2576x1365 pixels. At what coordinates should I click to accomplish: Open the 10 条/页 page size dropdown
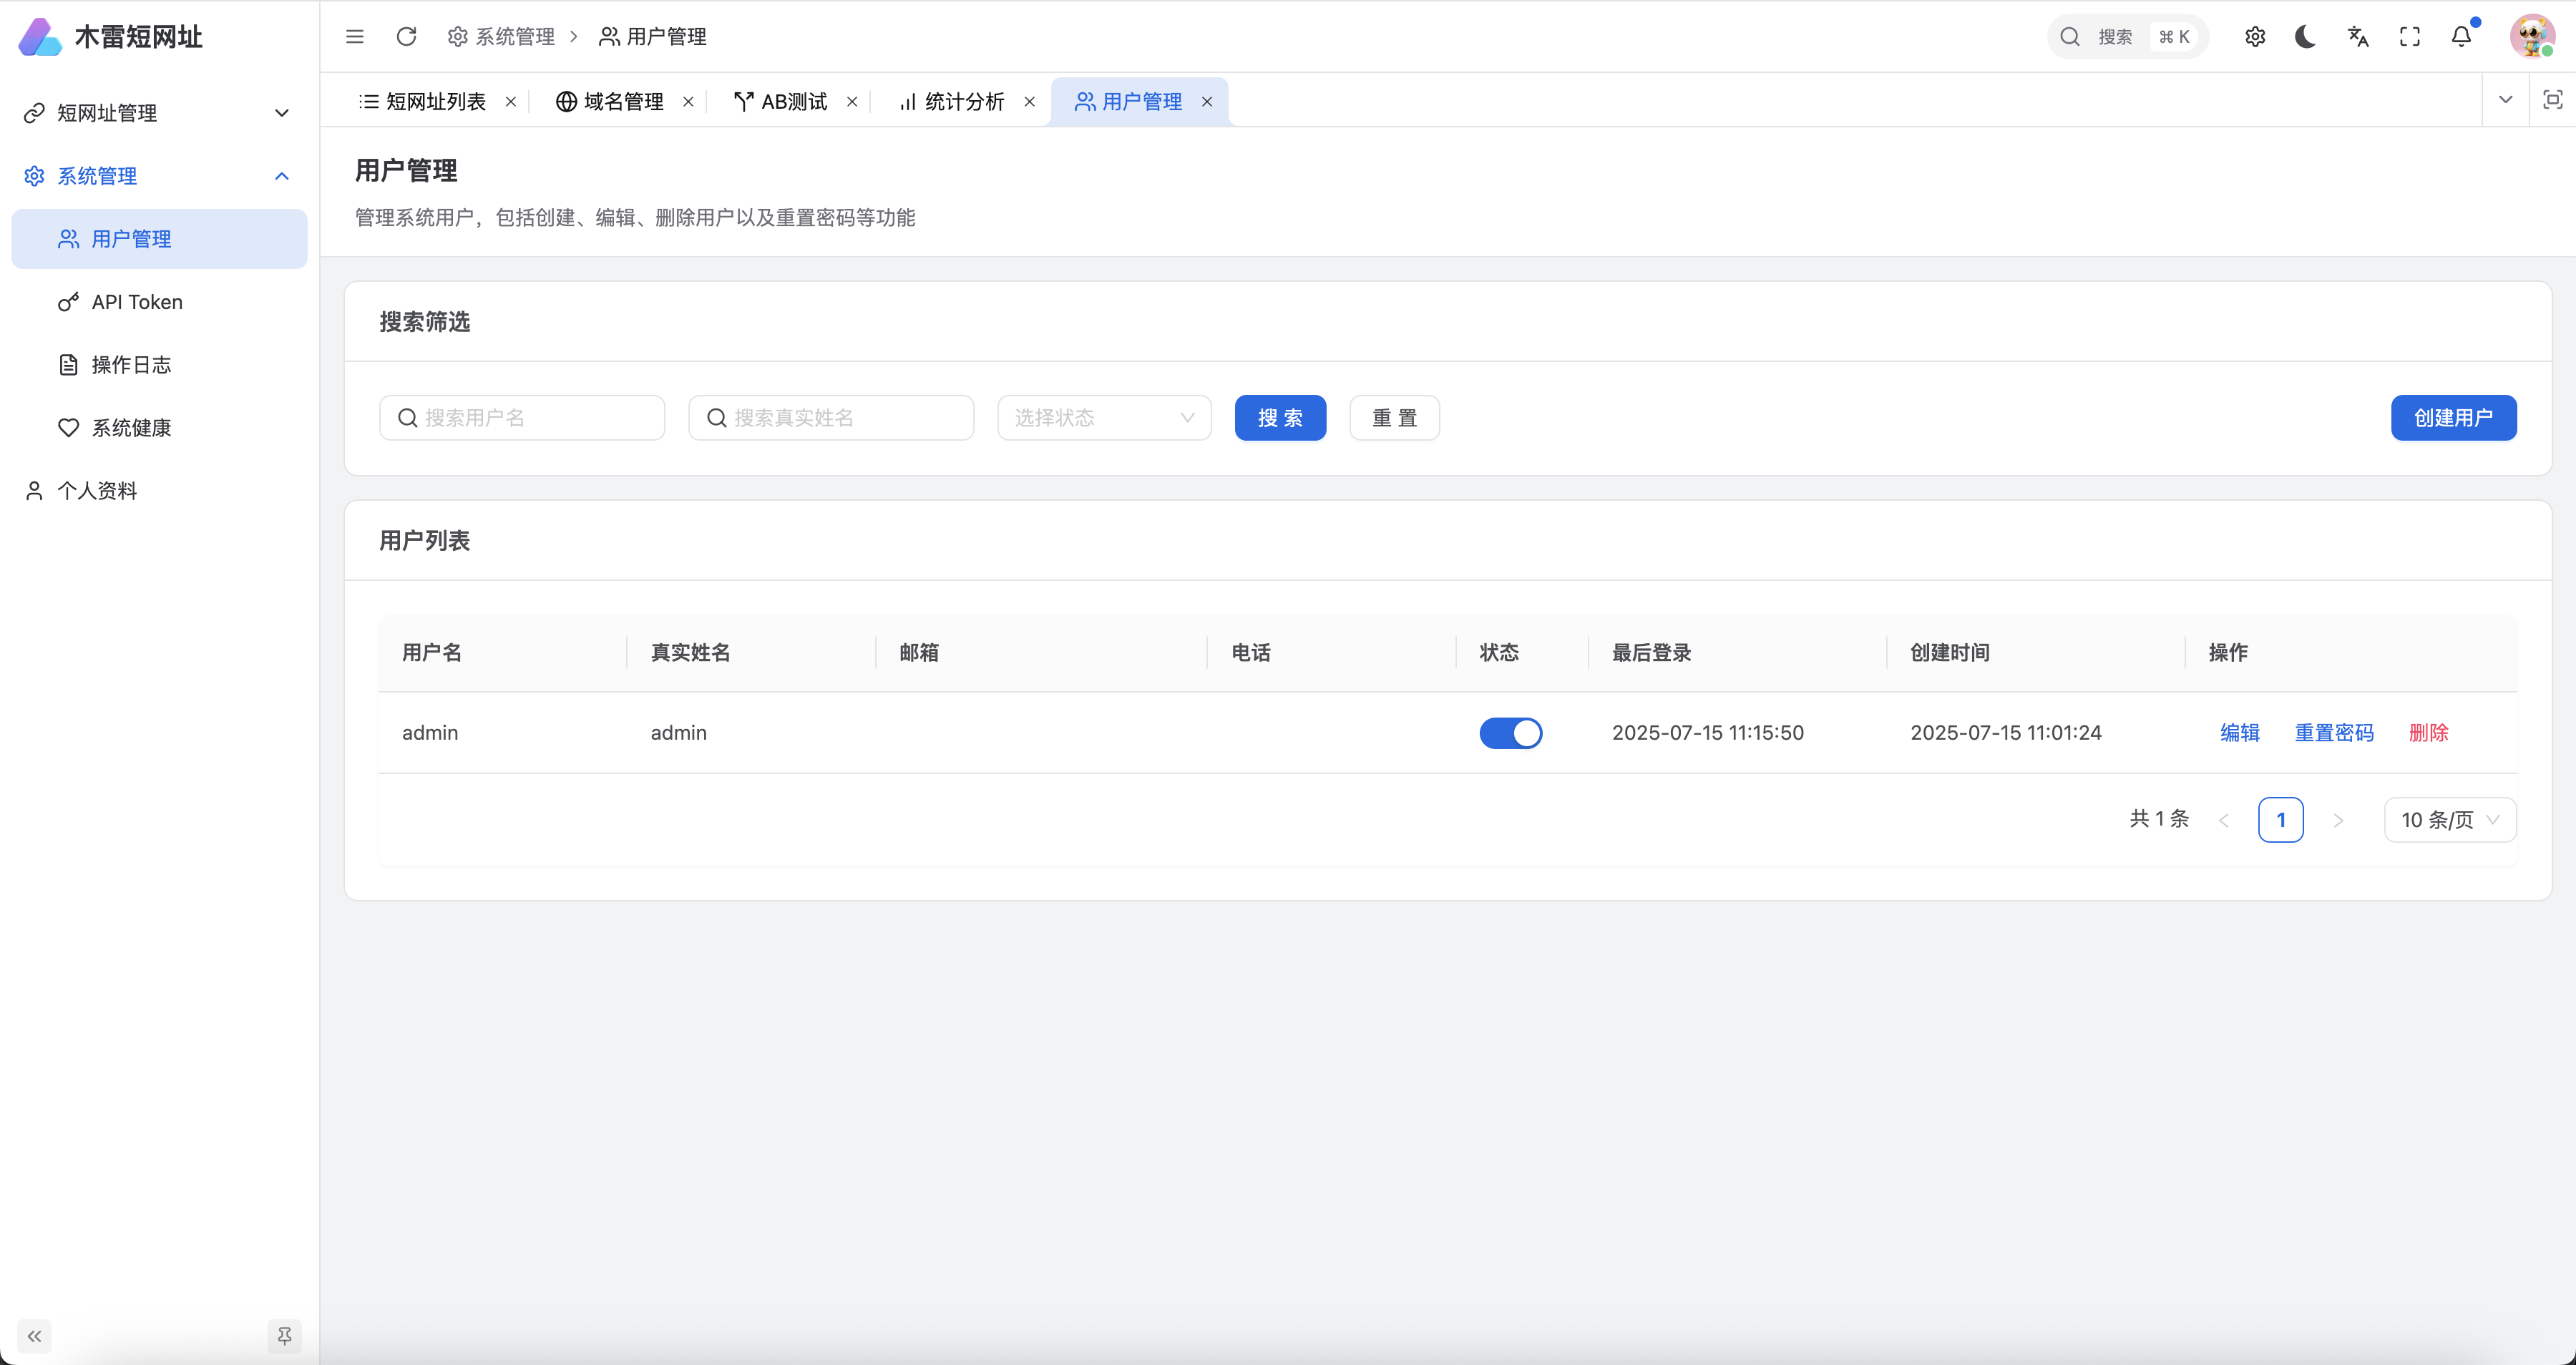(x=2449, y=820)
